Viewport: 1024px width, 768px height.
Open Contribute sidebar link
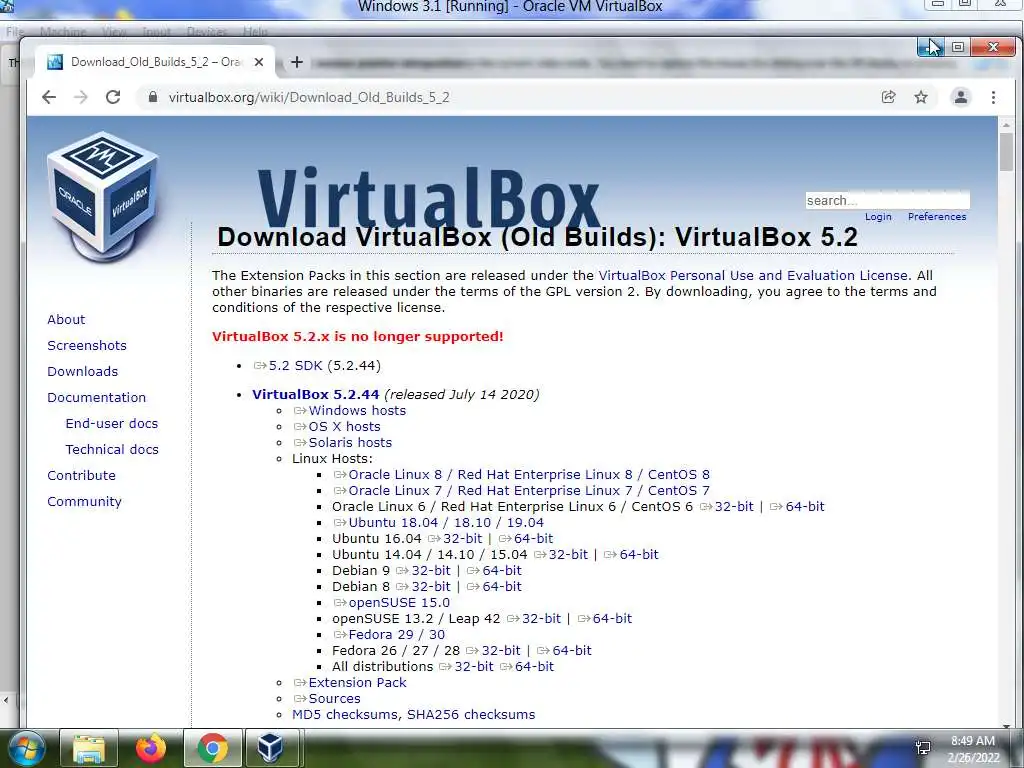[81, 475]
